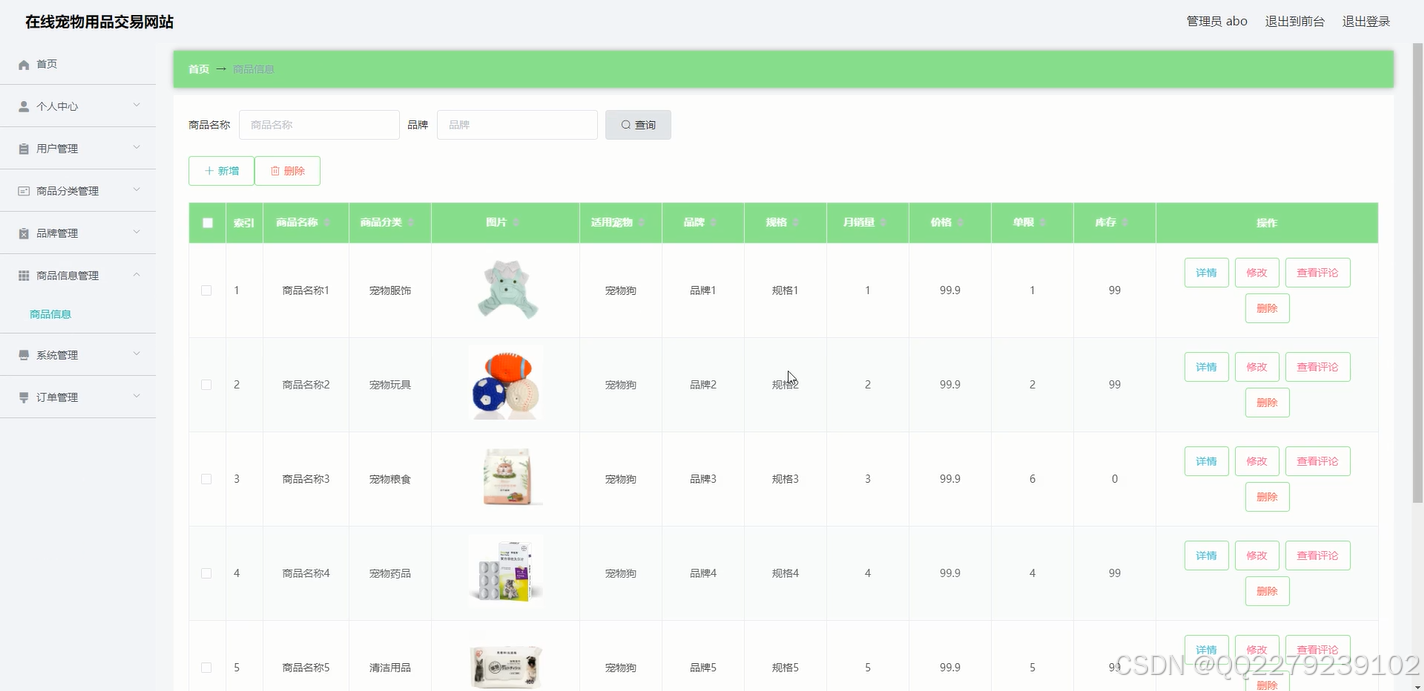The height and width of the screenshot is (691, 1424).
Task: Open 用户管理 via its list icon
Action: tap(22, 148)
